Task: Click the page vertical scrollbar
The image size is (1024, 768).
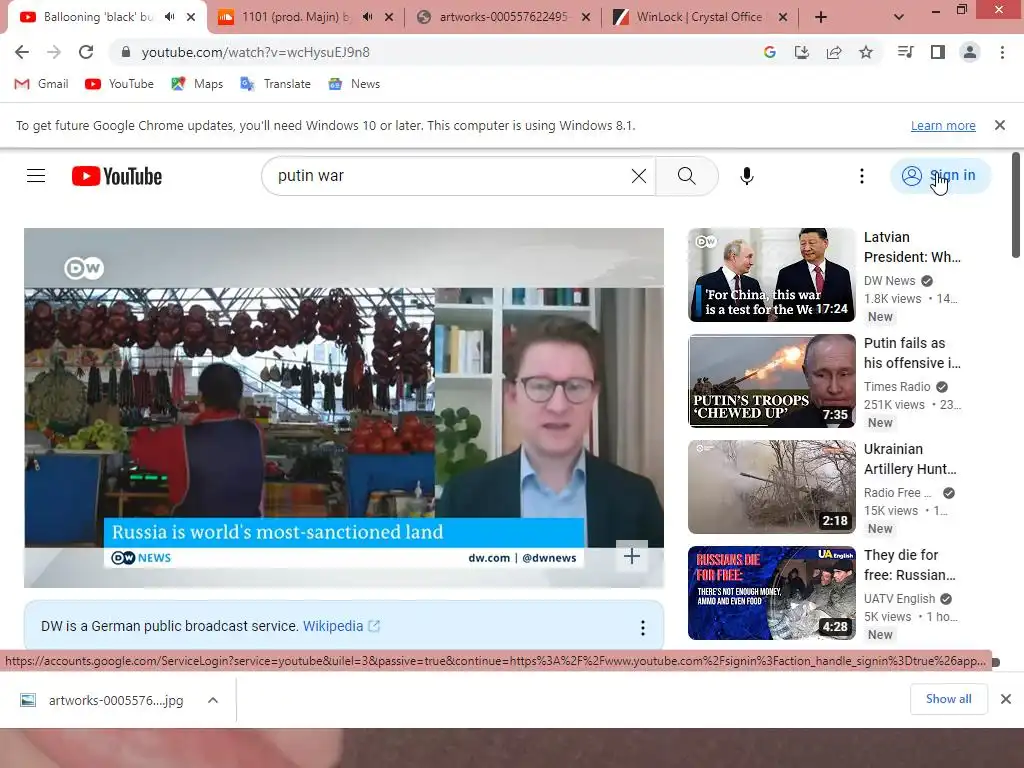Action: tap(1016, 204)
